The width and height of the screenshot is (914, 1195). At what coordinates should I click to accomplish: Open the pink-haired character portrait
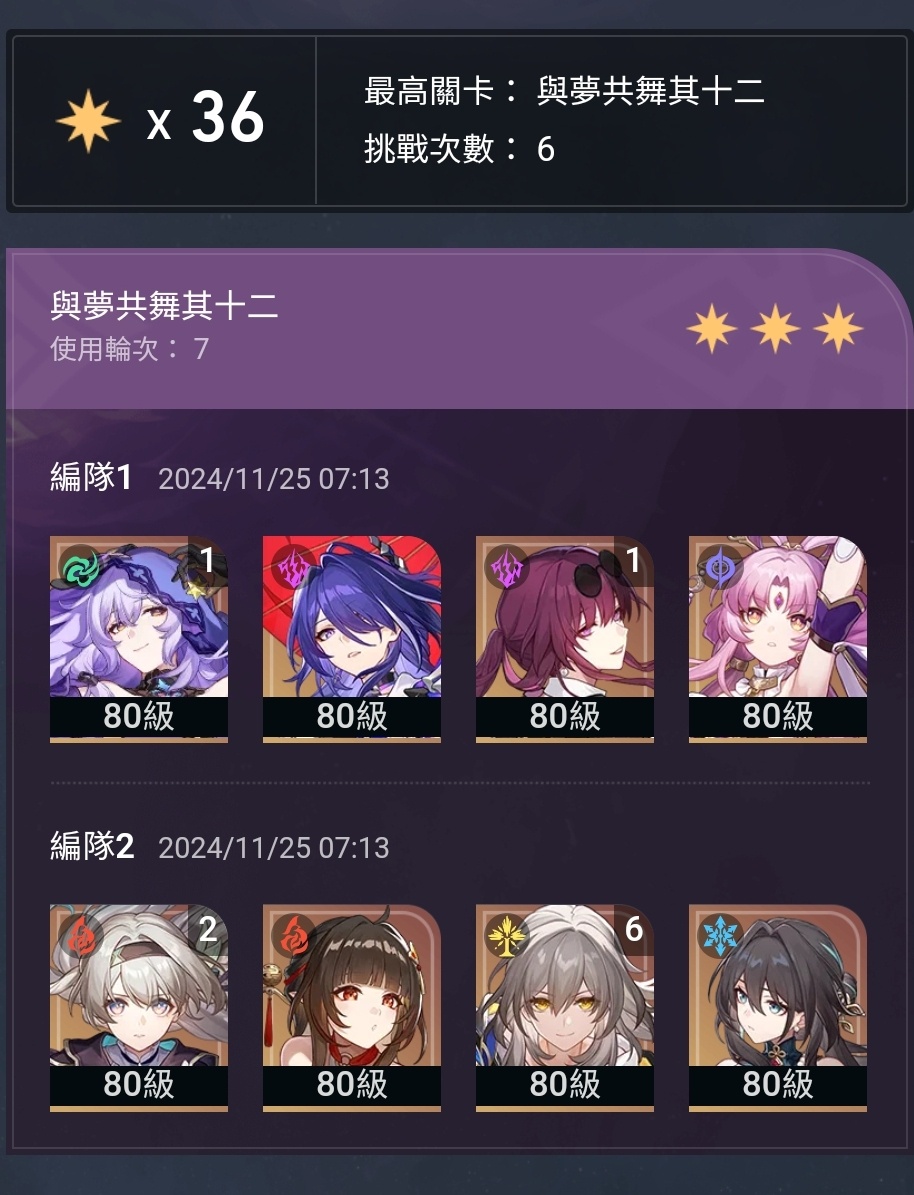[x=778, y=639]
